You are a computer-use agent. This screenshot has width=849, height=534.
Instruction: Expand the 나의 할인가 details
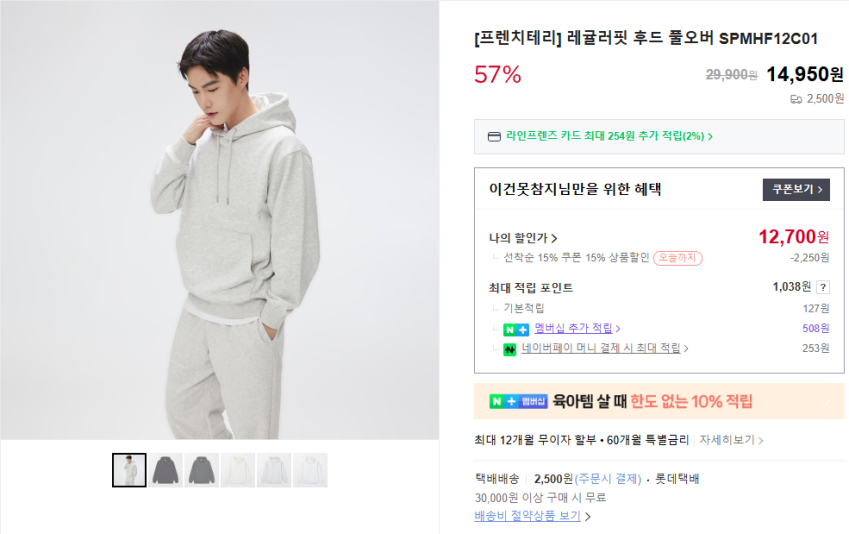coord(523,238)
